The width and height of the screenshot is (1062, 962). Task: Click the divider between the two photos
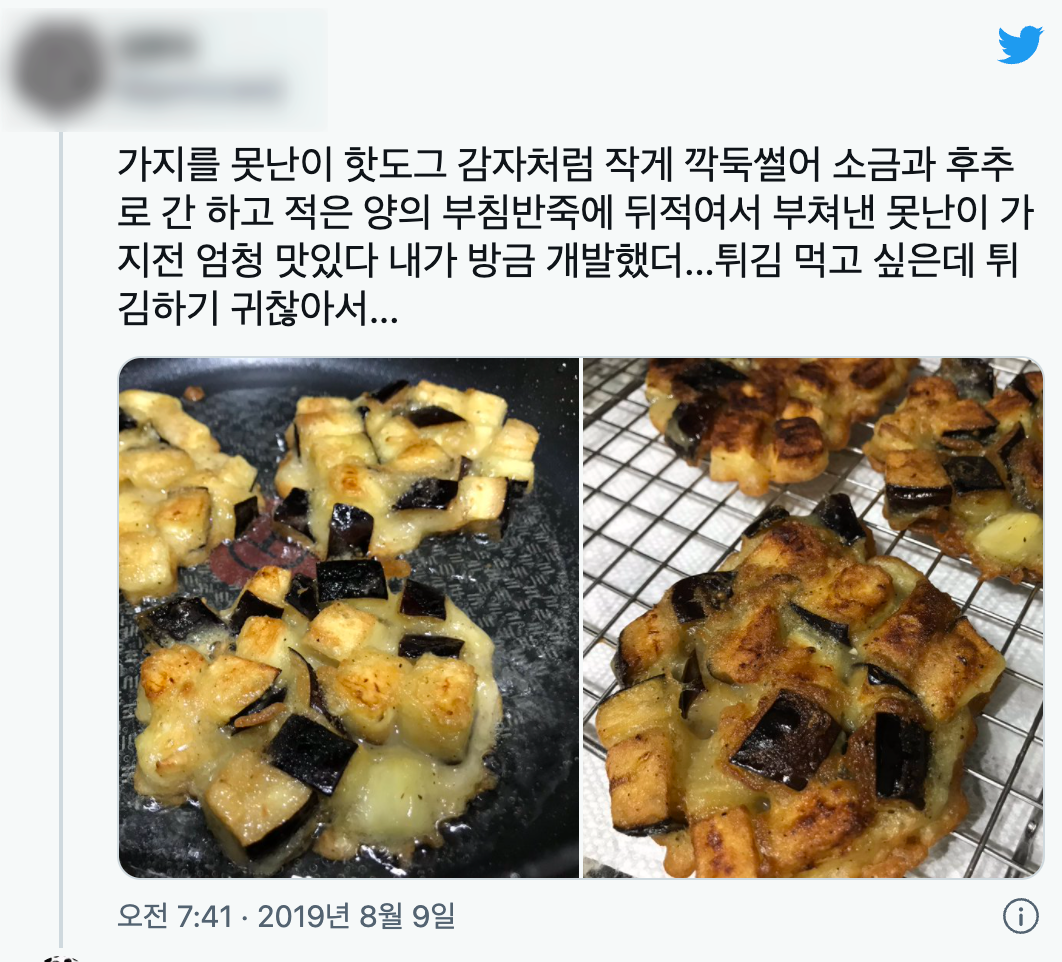click(581, 618)
